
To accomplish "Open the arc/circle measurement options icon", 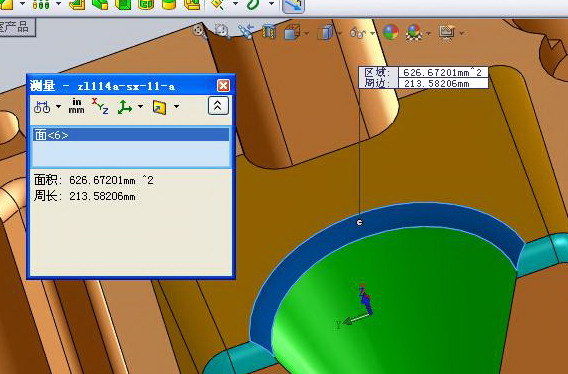I will click(42, 107).
